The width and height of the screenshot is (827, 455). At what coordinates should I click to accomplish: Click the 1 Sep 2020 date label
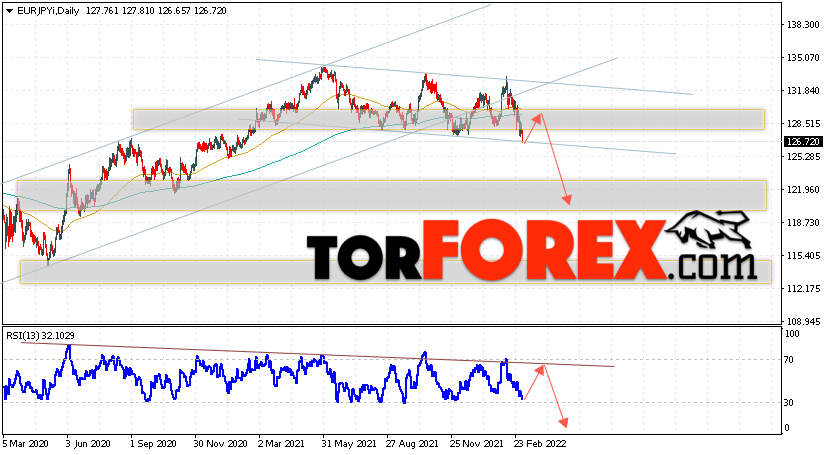coord(153,443)
